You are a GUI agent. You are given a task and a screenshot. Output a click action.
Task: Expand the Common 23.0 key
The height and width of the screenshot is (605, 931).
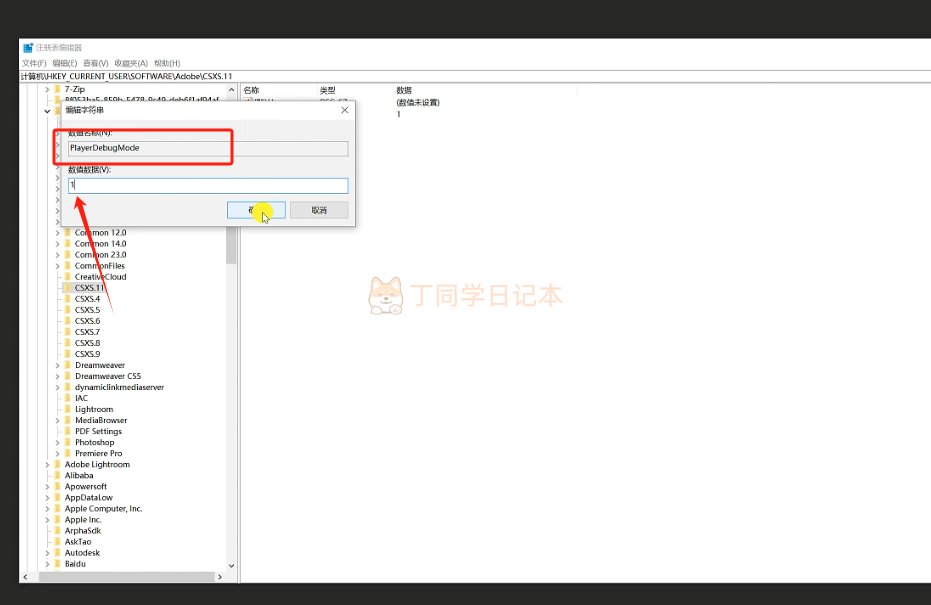click(58, 255)
